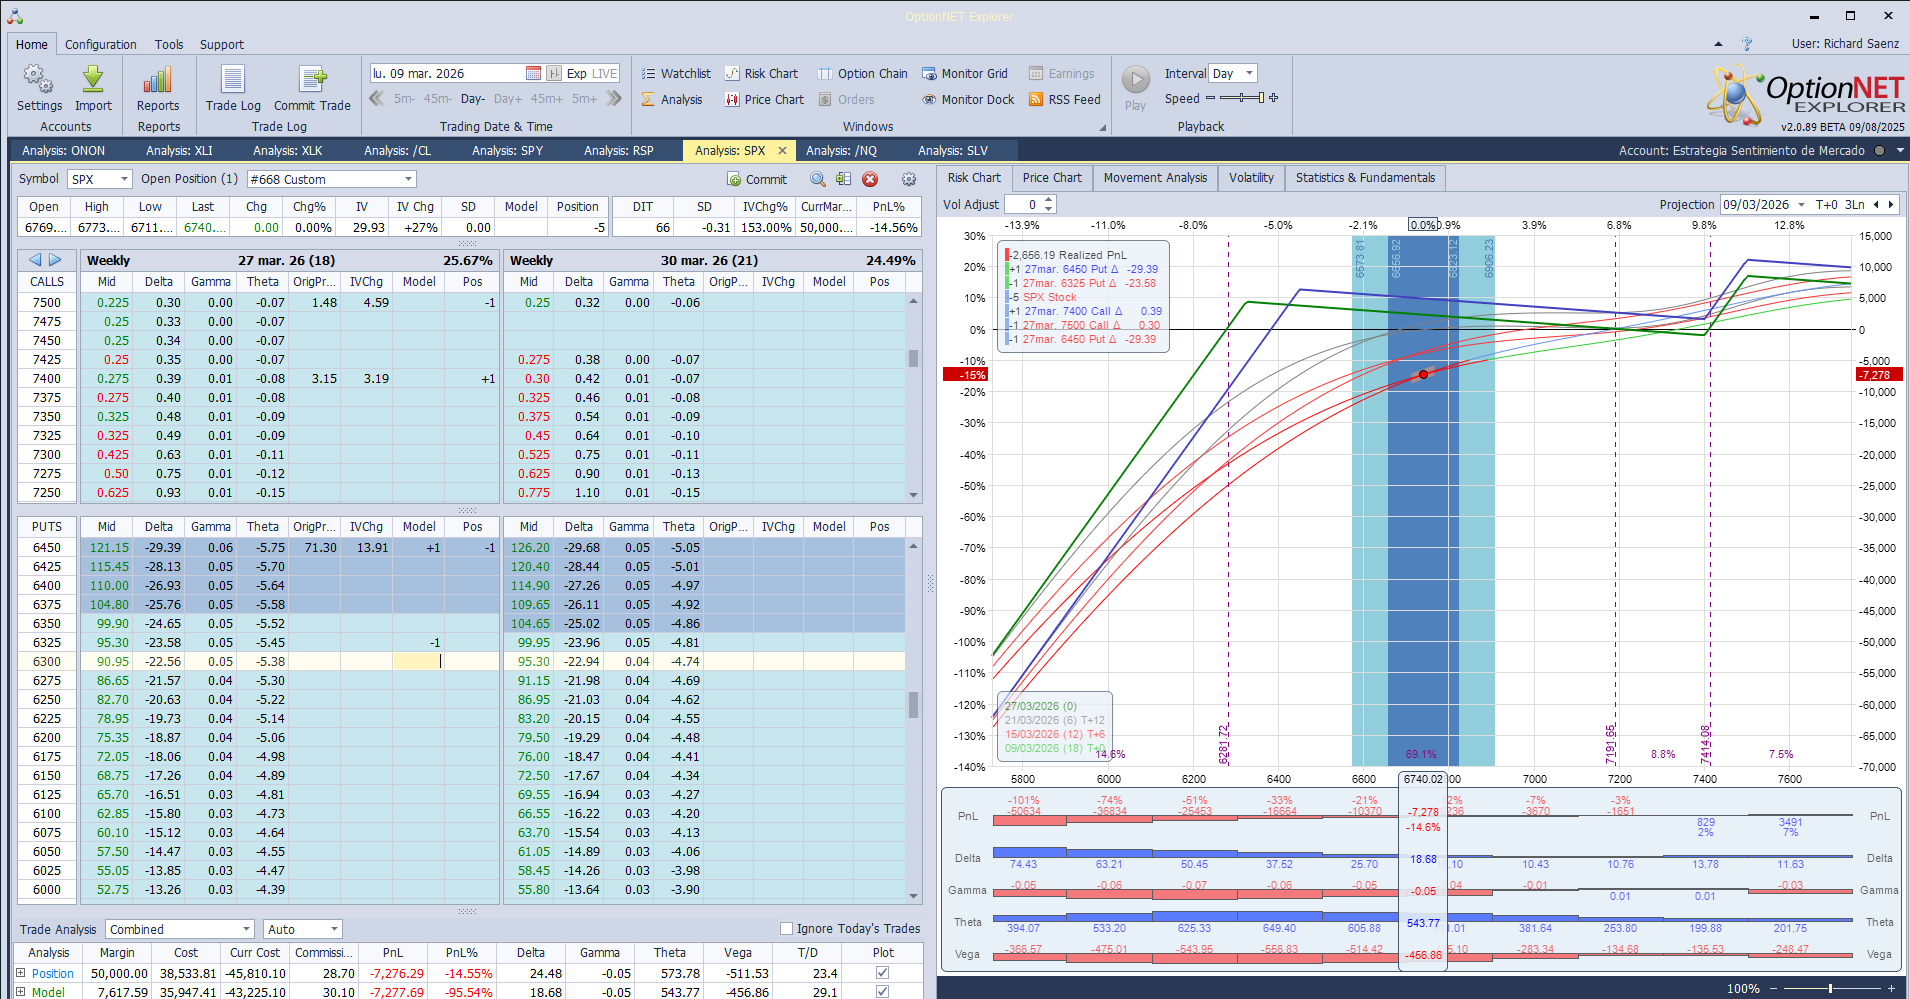Click the red delete icon in analysis toolbar

coord(870,179)
